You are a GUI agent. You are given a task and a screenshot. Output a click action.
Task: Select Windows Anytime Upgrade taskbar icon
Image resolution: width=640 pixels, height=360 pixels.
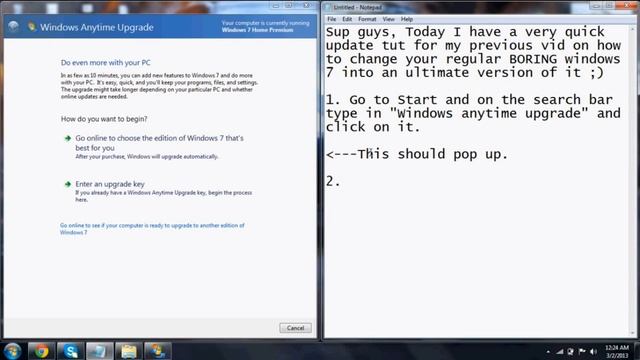point(158,351)
